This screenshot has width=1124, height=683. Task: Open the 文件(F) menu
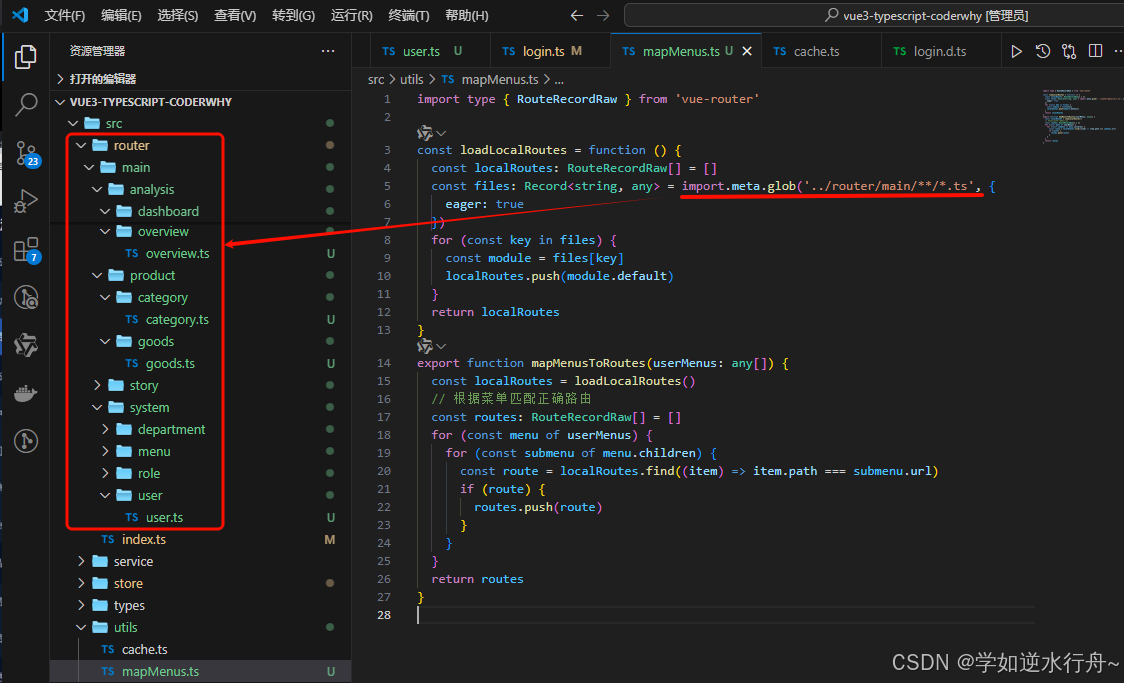pyautogui.click(x=65, y=15)
